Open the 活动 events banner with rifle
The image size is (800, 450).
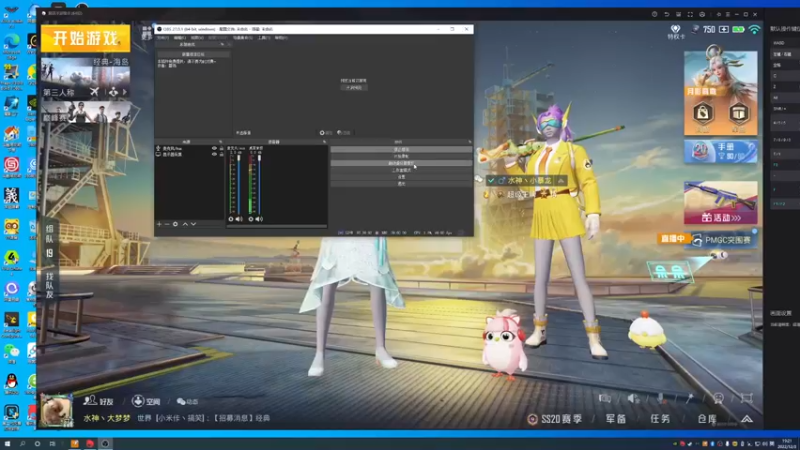pyautogui.click(x=720, y=203)
